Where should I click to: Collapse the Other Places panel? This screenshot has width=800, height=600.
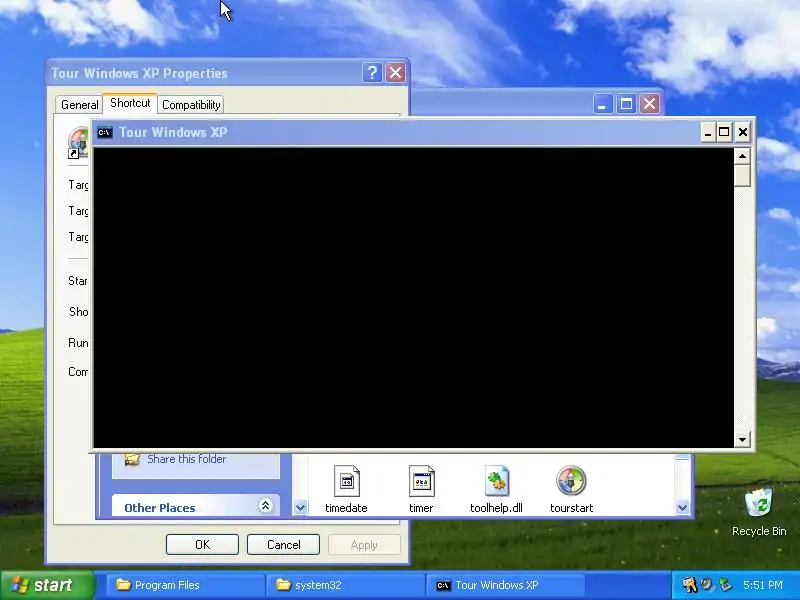click(x=265, y=506)
